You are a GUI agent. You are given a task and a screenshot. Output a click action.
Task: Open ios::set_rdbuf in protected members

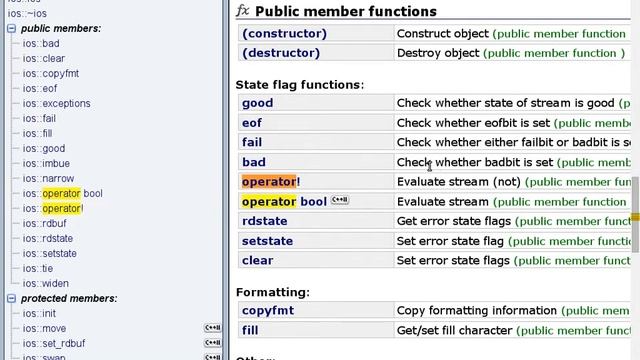pyautogui.click(x=53, y=344)
